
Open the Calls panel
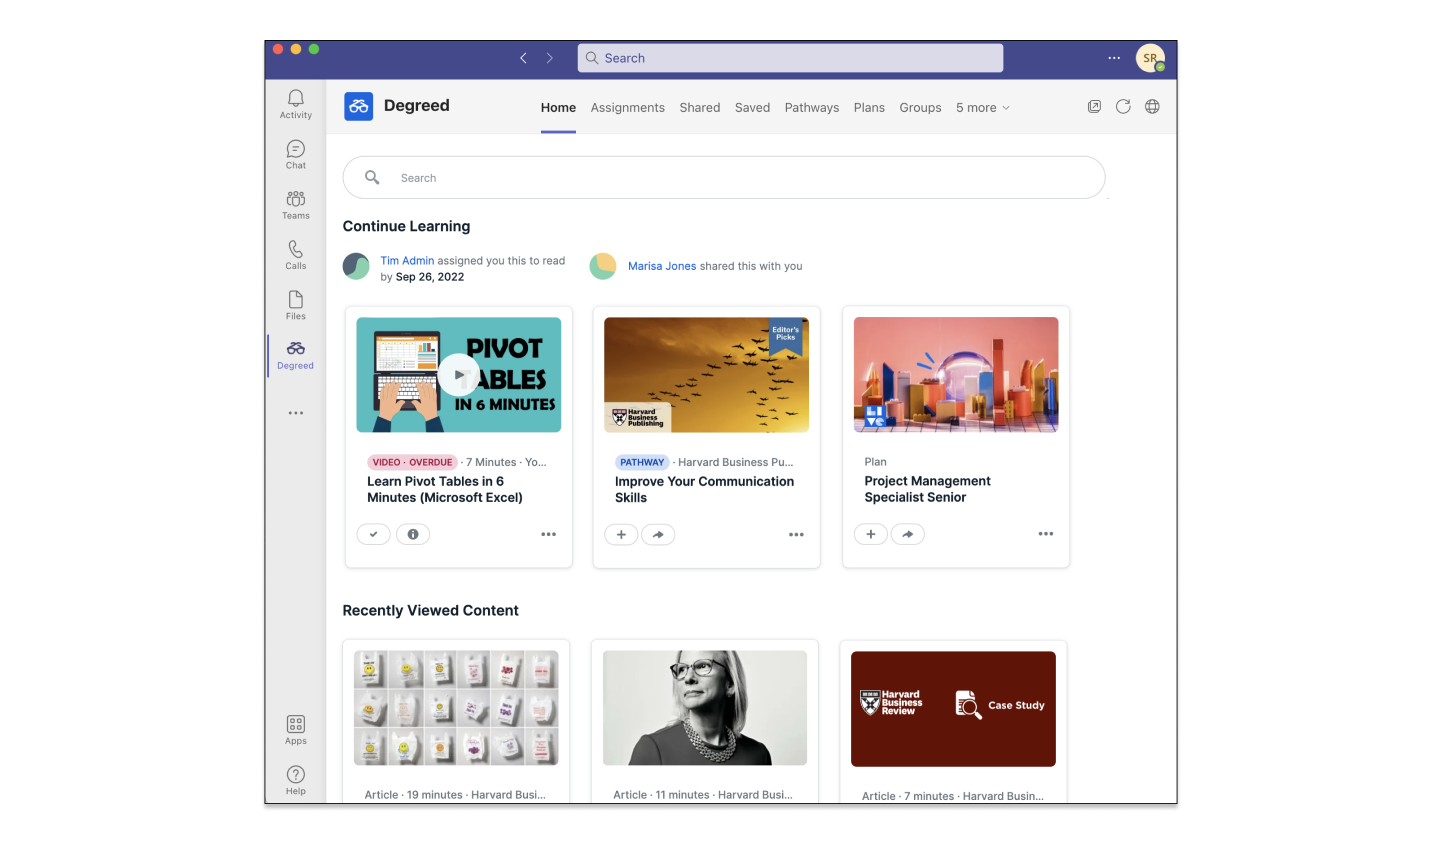pyautogui.click(x=295, y=252)
